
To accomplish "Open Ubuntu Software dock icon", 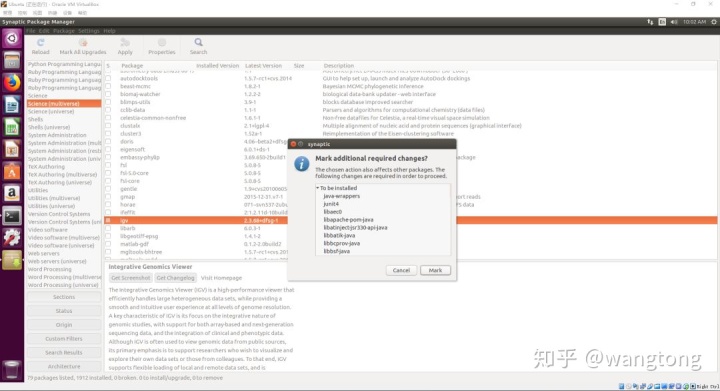I will click(12, 171).
